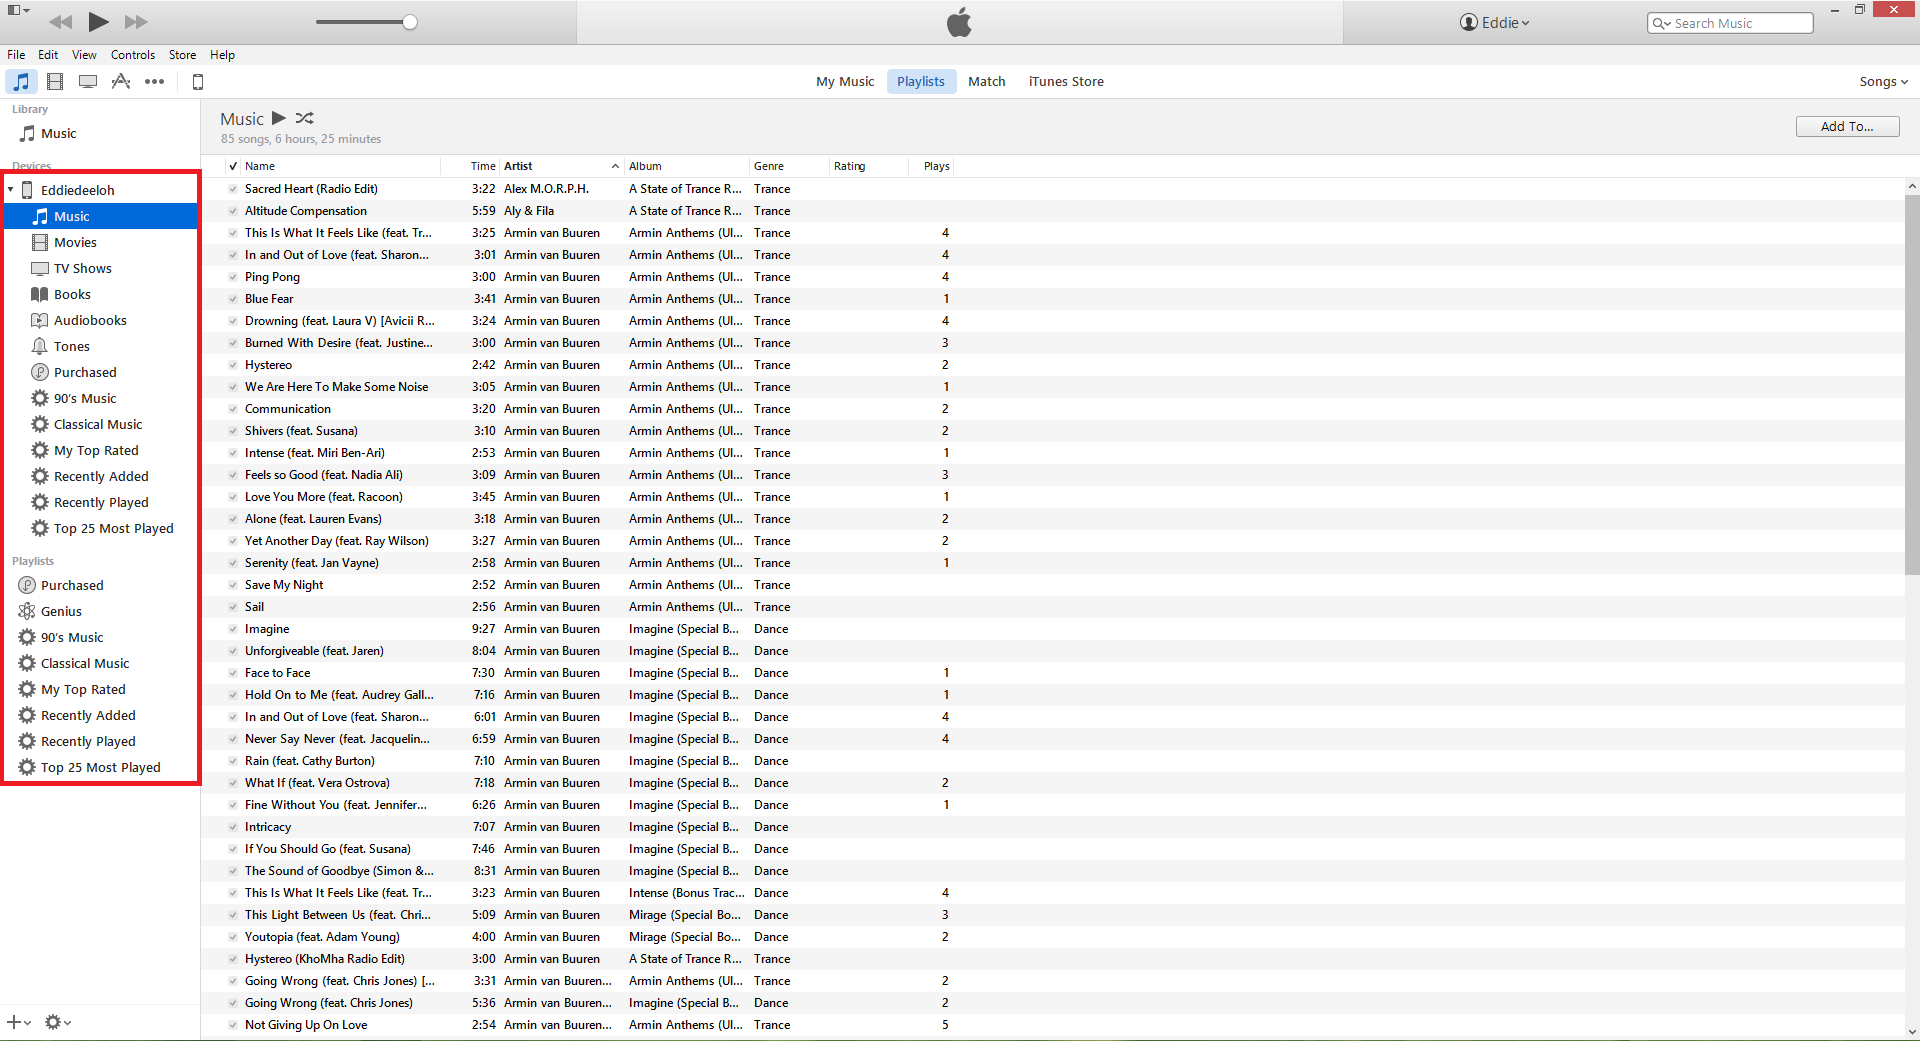1920x1041 pixels.
Task: Sort by the Name column header
Action: point(340,166)
